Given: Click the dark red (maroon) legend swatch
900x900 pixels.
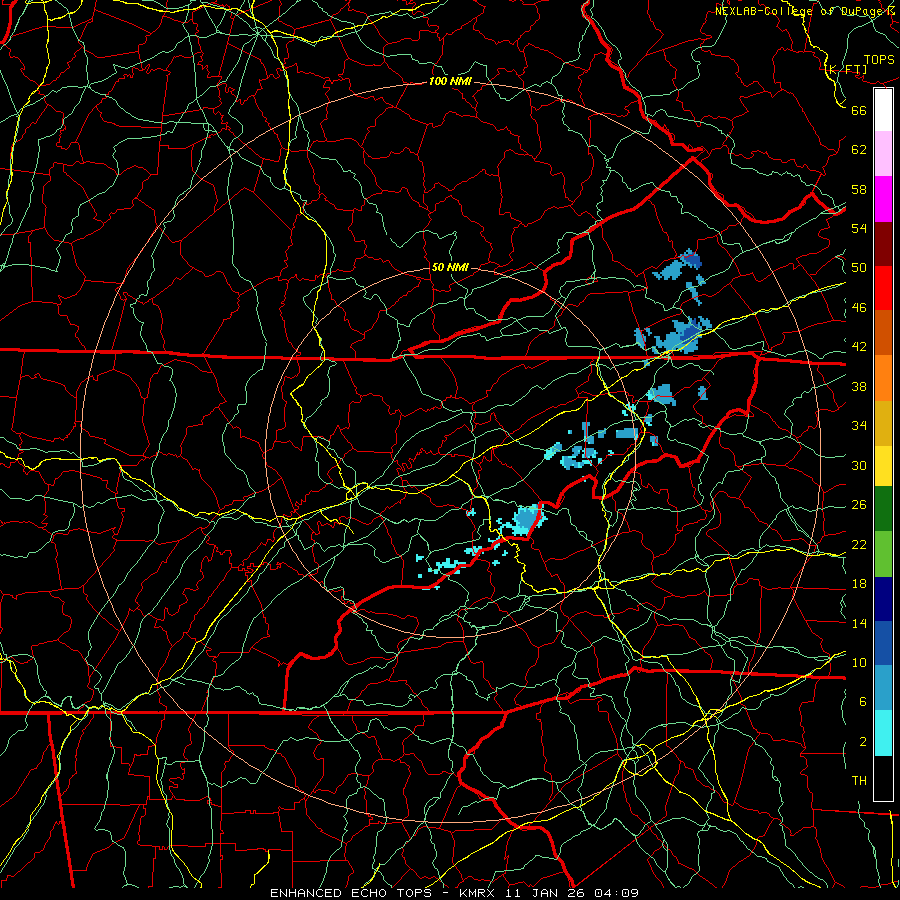Looking at the screenshot, I should pos(883,243).
